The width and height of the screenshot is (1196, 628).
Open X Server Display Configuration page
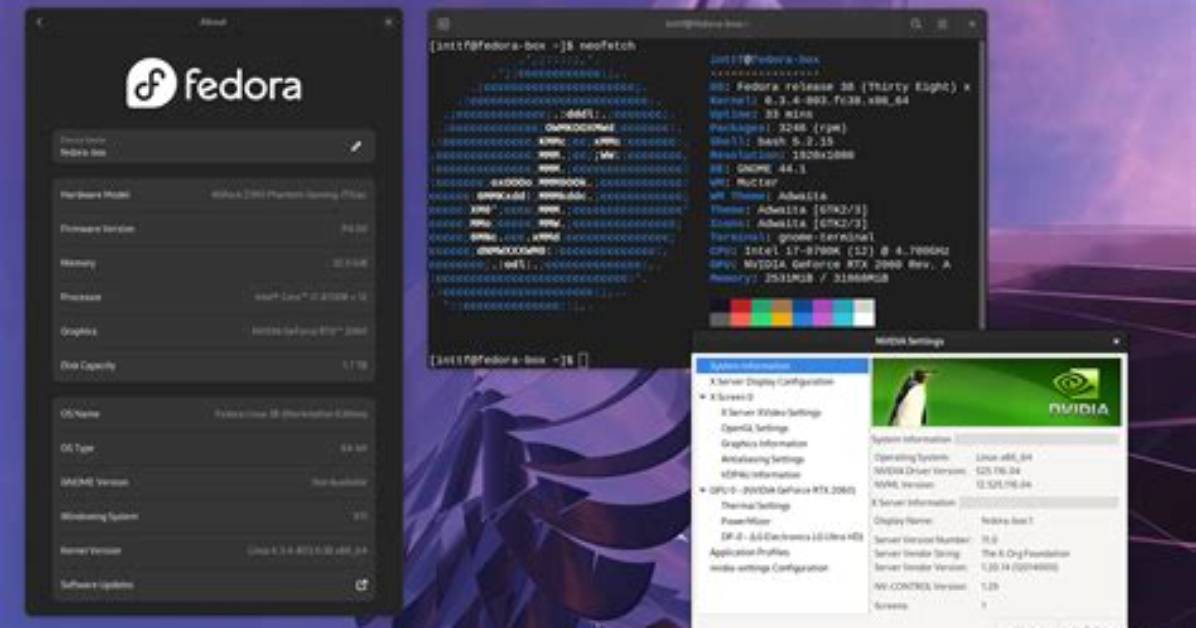tap(771, 381)
